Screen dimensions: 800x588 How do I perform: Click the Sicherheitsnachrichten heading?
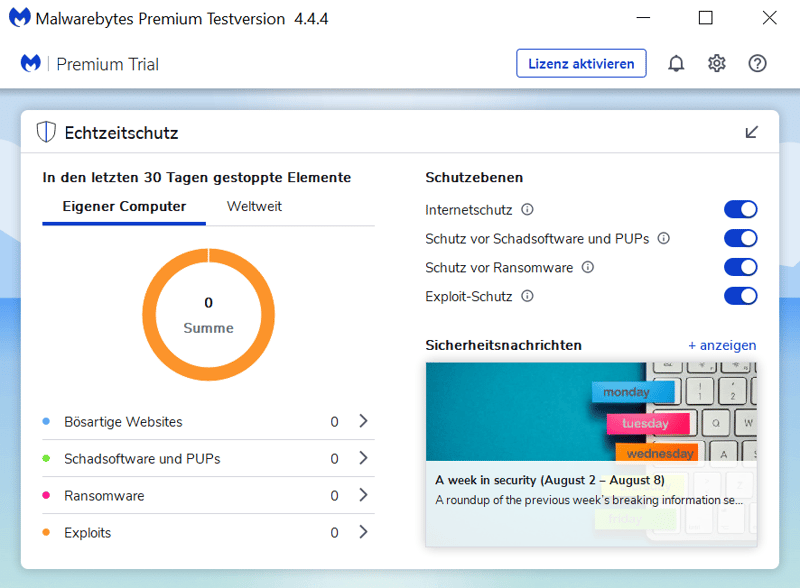tap(503, 346)
